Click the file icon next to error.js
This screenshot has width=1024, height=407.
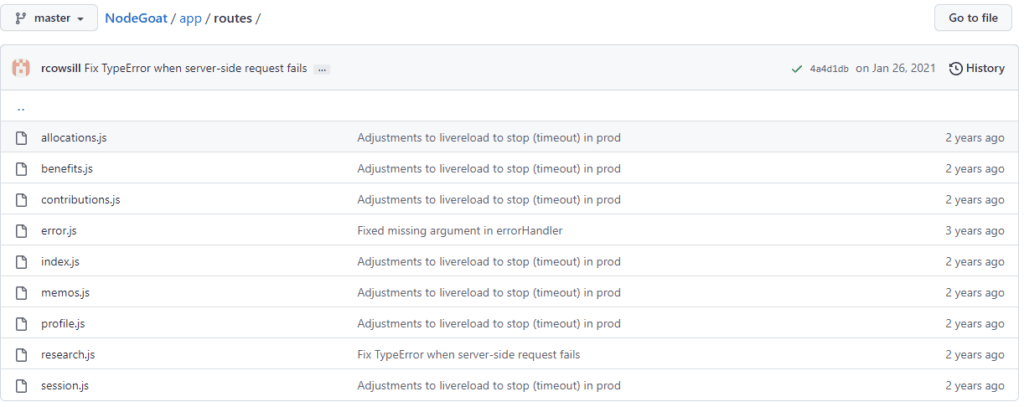[21, 231]
